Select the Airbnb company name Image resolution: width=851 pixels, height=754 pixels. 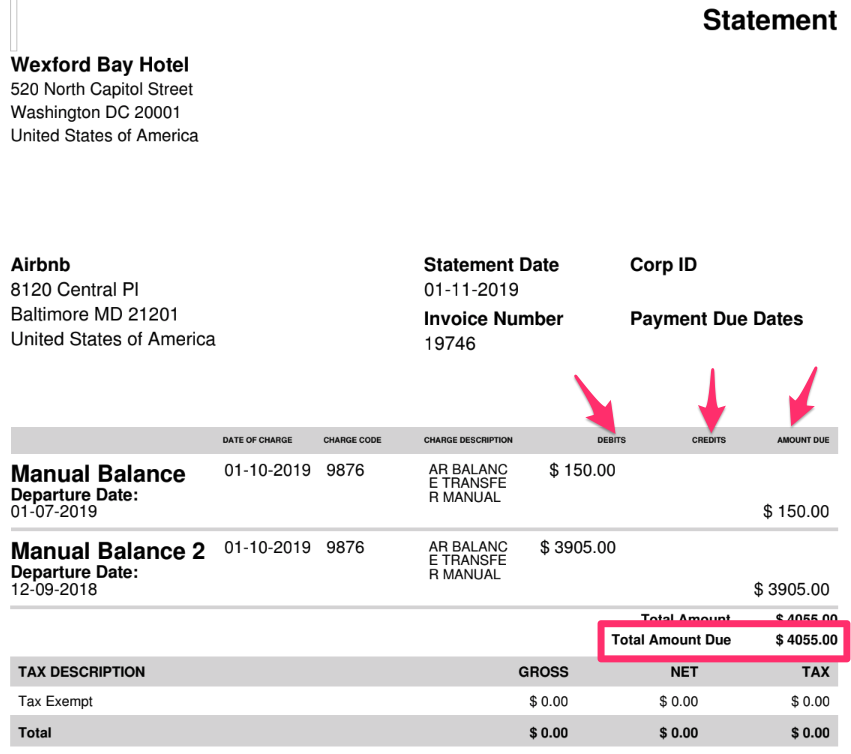coord(41,265)
